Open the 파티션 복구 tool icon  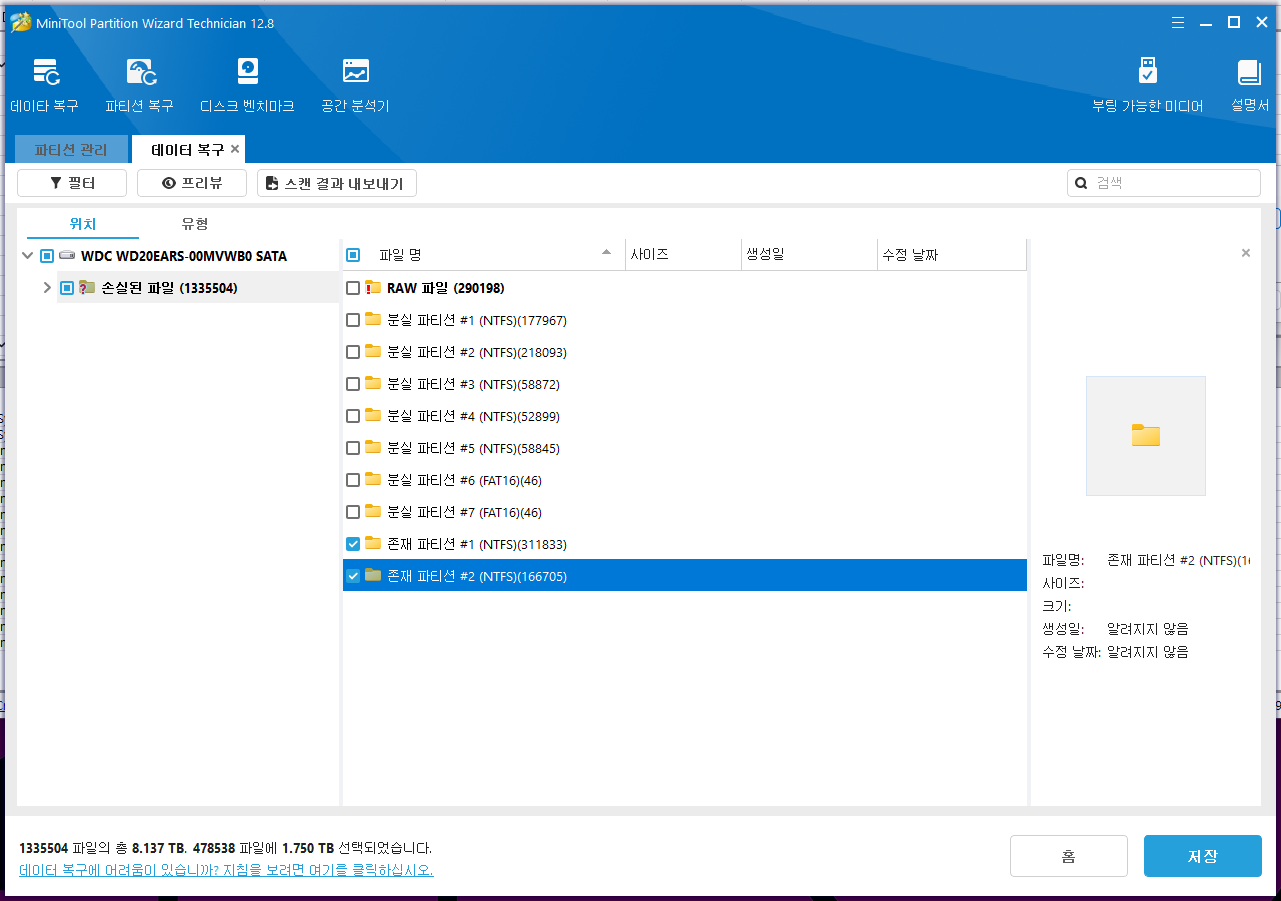140,72
